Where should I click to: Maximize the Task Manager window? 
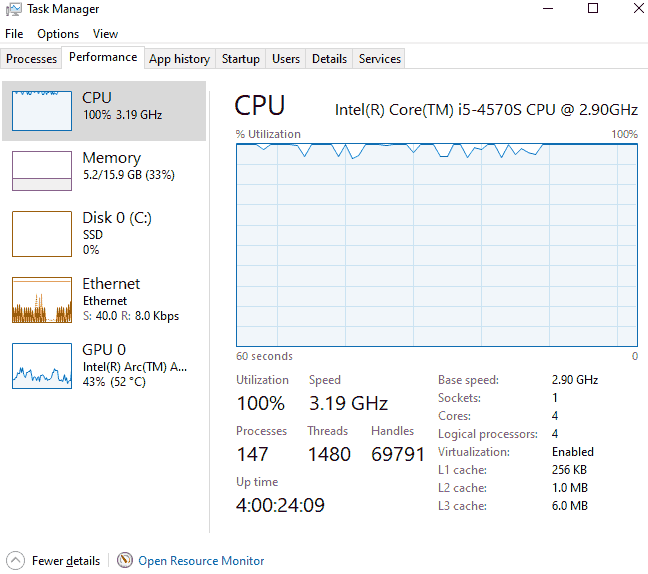pos(593,8)
